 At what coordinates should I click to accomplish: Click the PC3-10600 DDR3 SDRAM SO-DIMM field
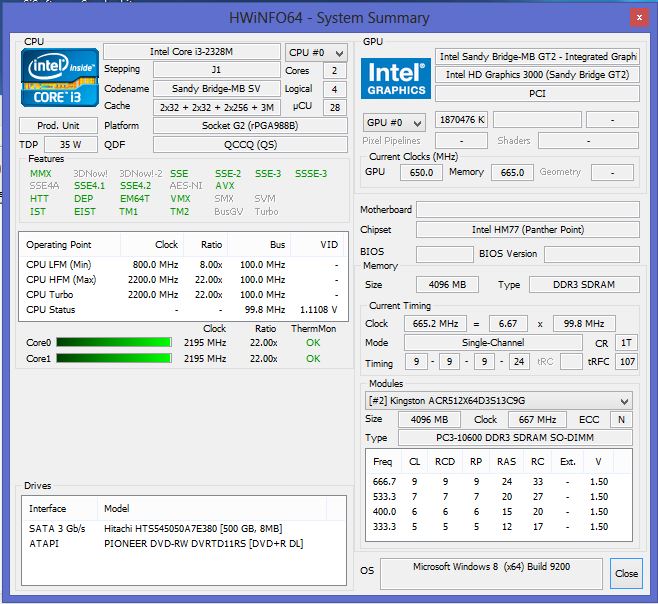point(515,438)
